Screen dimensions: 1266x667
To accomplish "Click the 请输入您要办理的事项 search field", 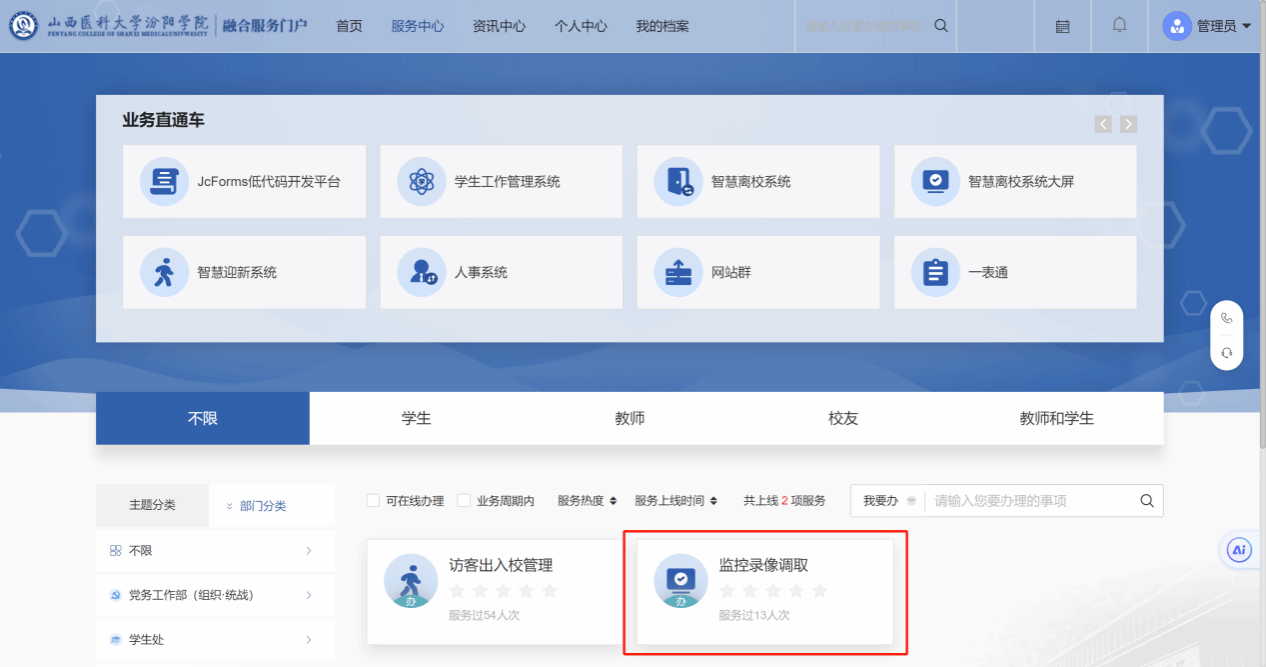I will (1030, 501).
